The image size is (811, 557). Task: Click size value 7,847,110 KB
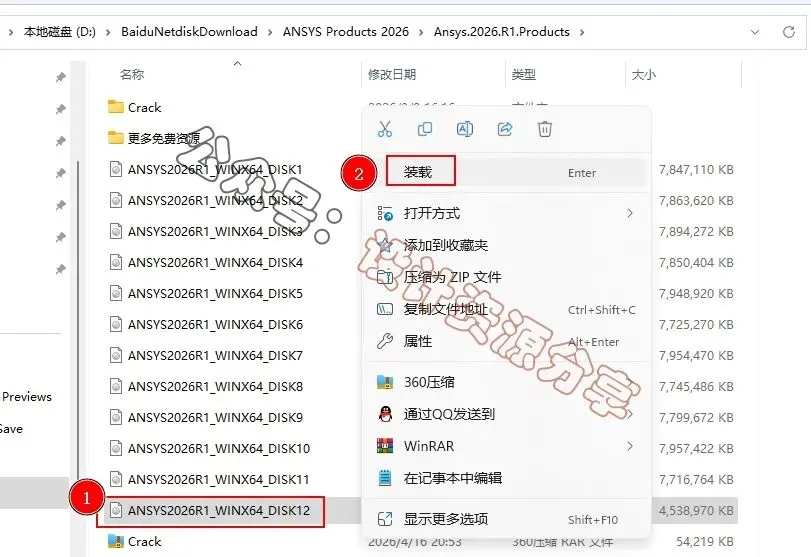coord(696,170)
